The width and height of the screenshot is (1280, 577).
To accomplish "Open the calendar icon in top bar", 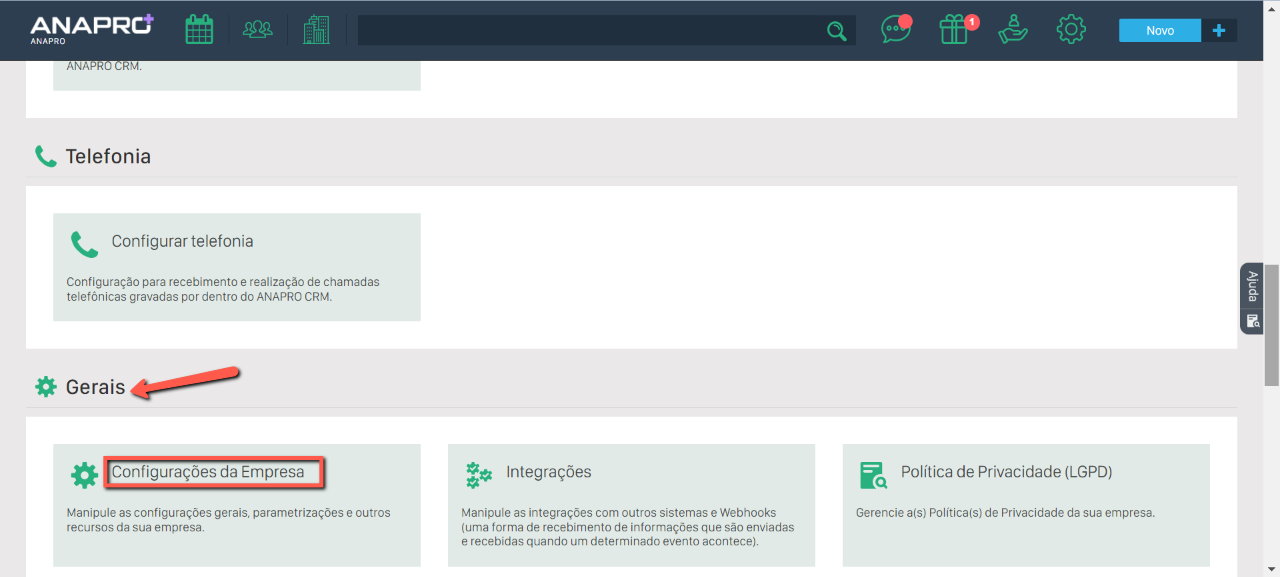I will (199, 30).
